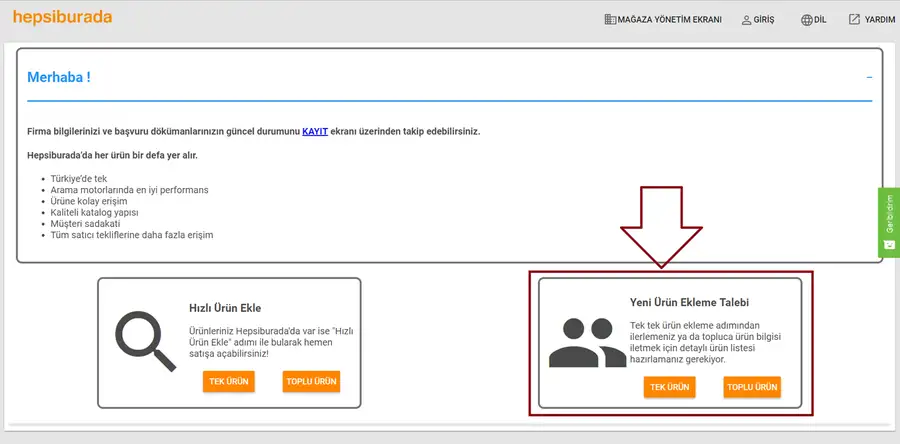Click TOPLU ÜRÜN under Yeni Ürün Ekleme Talebi

tap(752, 387)
